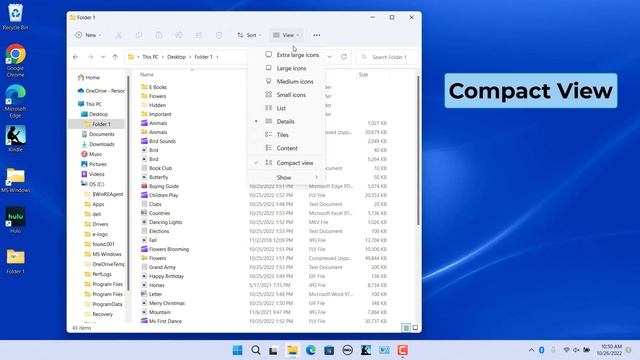The image size is (640, 360).
Task: Select Content view option
Action: [x=286, y=148]
